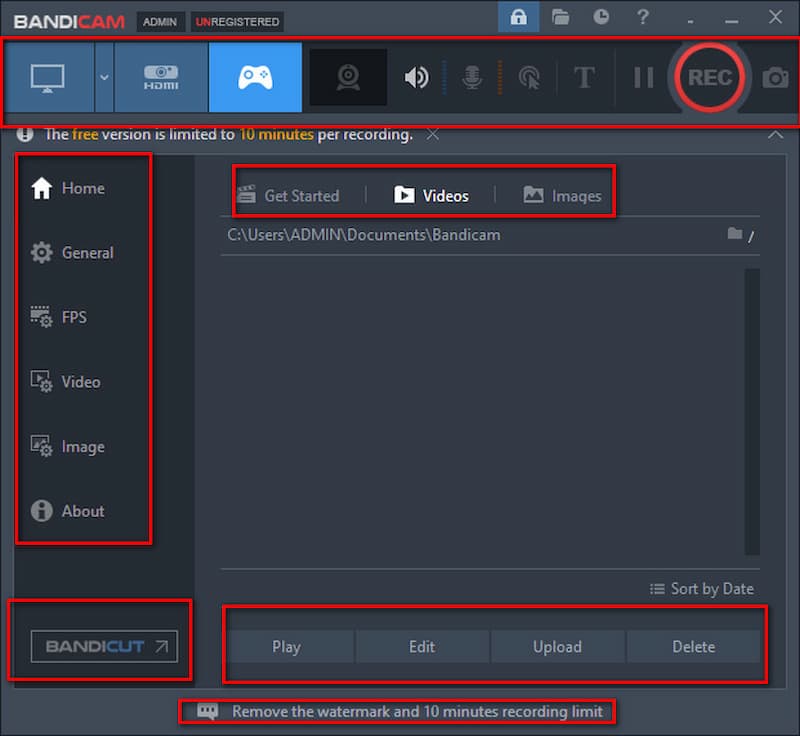Image resolution: width=800 pixels, height=736 pixels.
Task: Click the Bandicam logo
Action: 69,22
